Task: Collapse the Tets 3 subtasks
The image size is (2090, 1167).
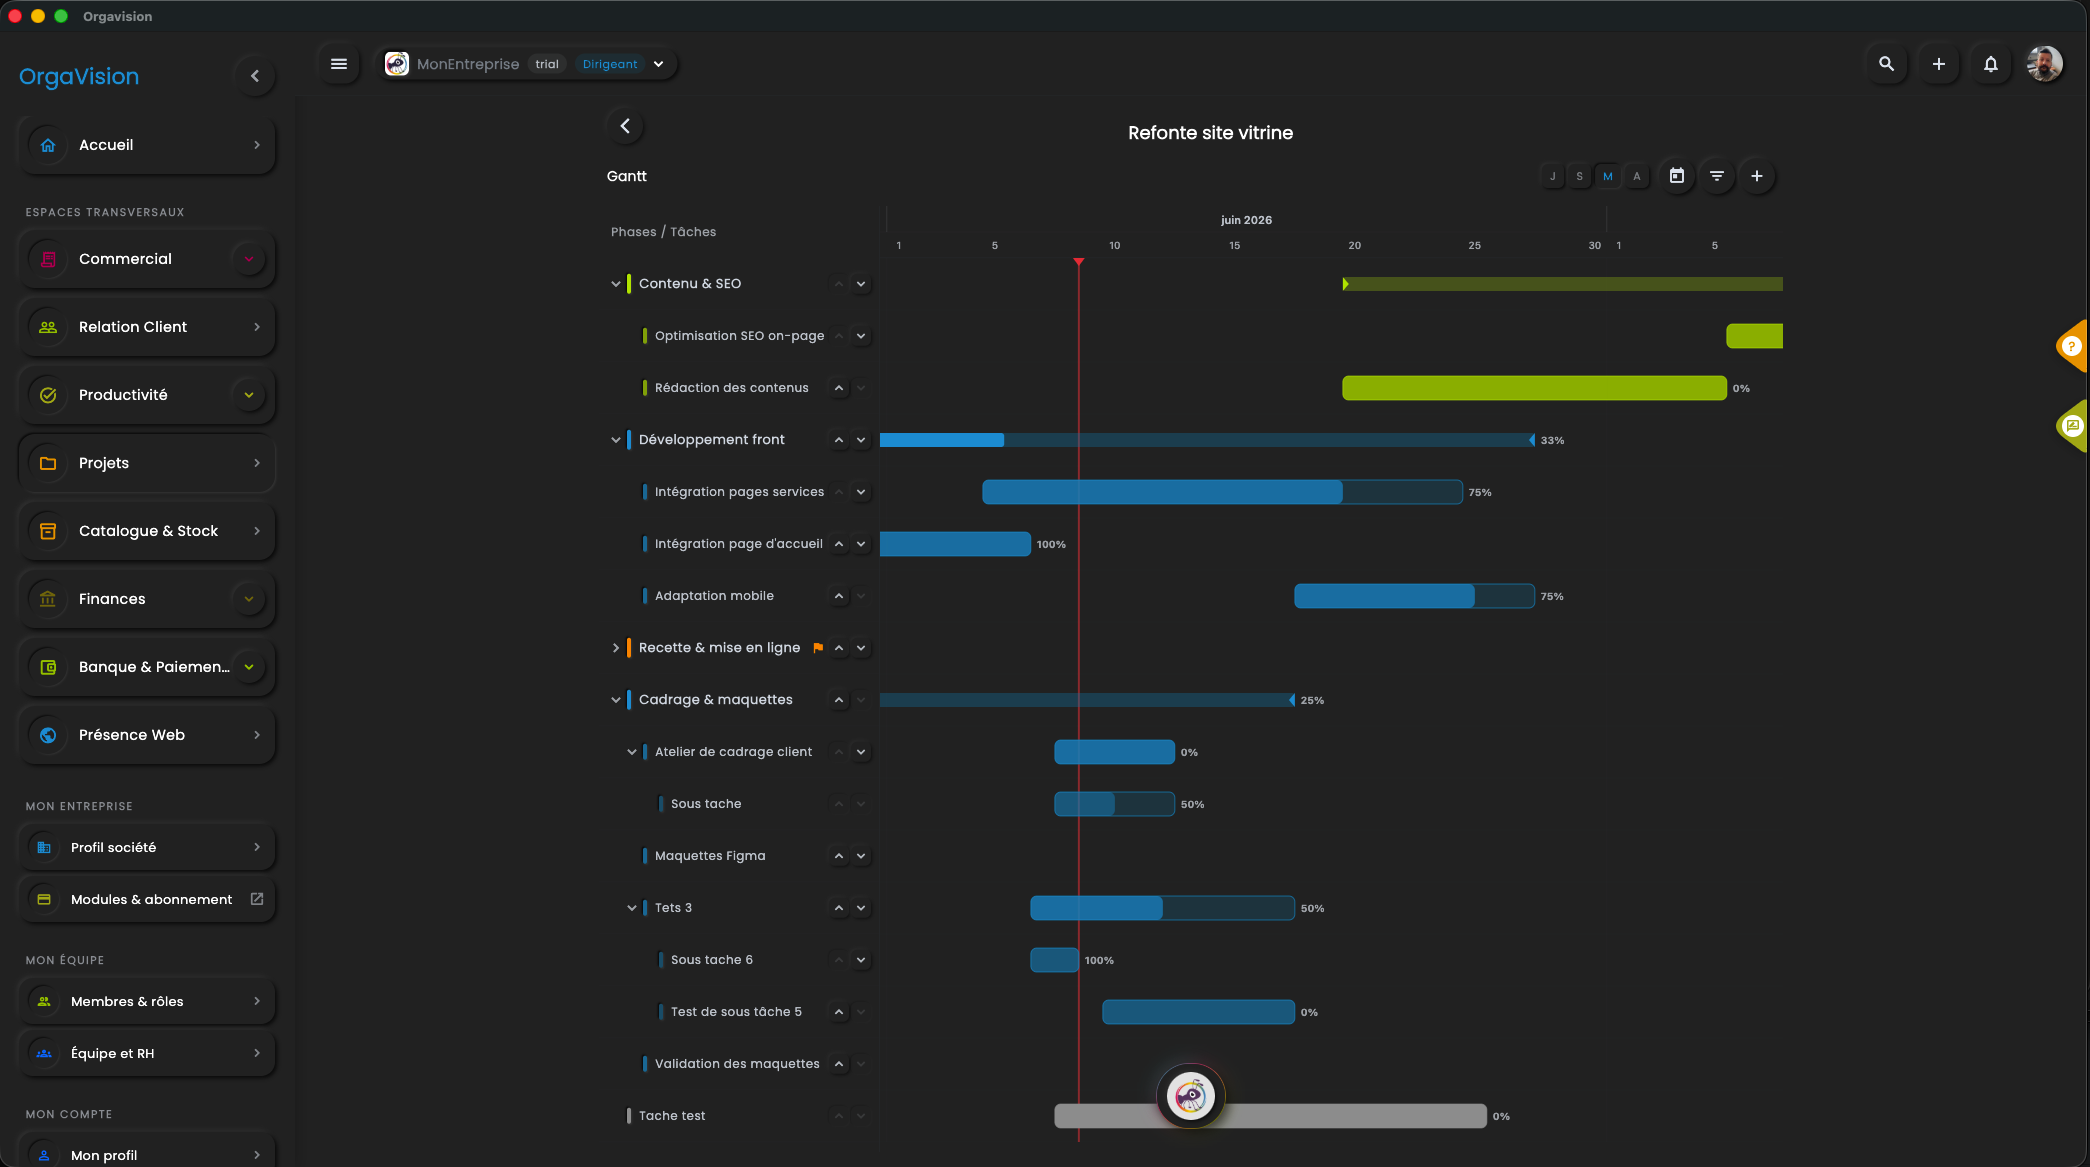Action: [x=632, y=908]
